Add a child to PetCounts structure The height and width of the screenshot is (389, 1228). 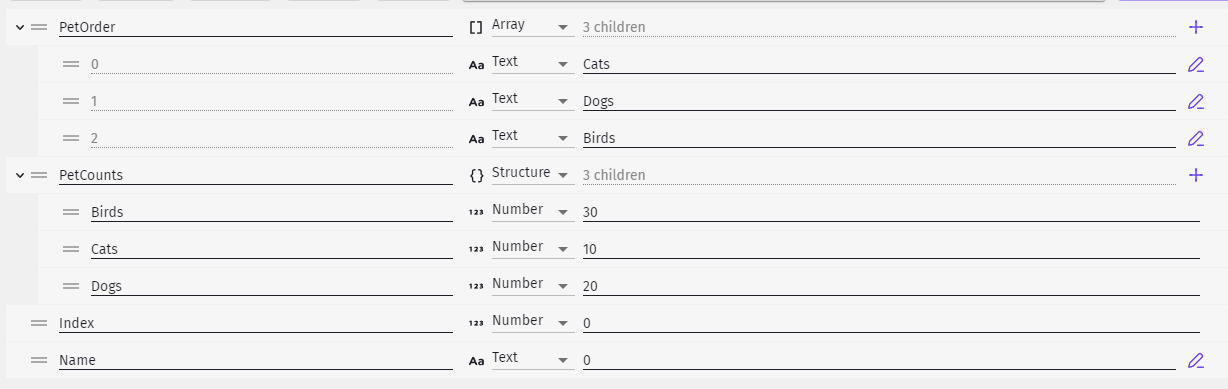point(1195,175)
